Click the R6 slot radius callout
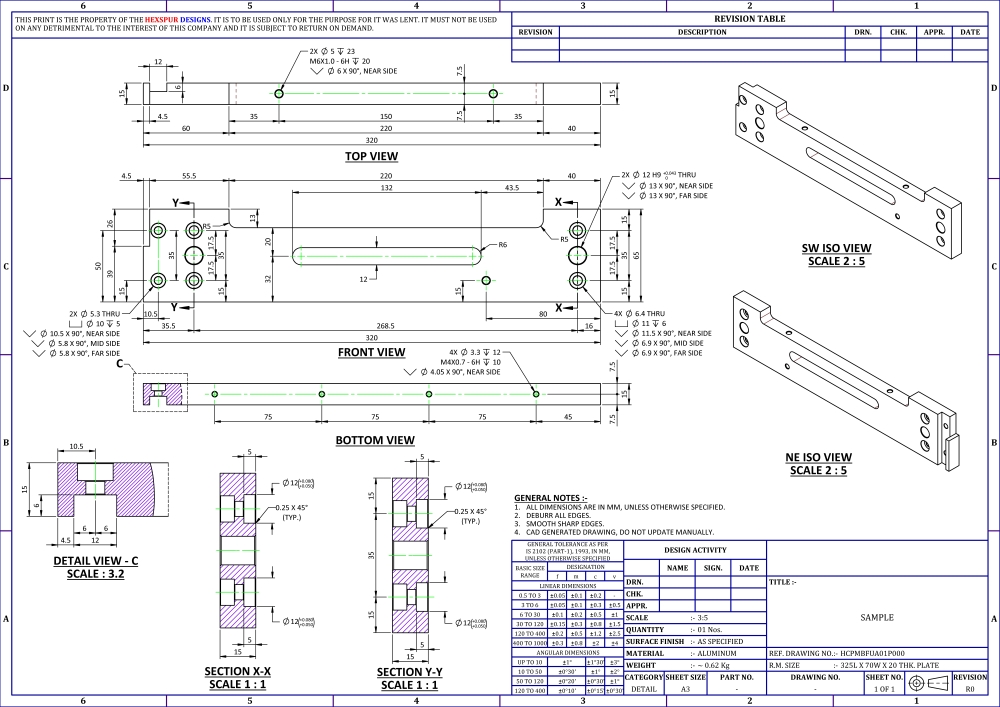The width and height of the screenshot is (1000, 707). point(503,245)
